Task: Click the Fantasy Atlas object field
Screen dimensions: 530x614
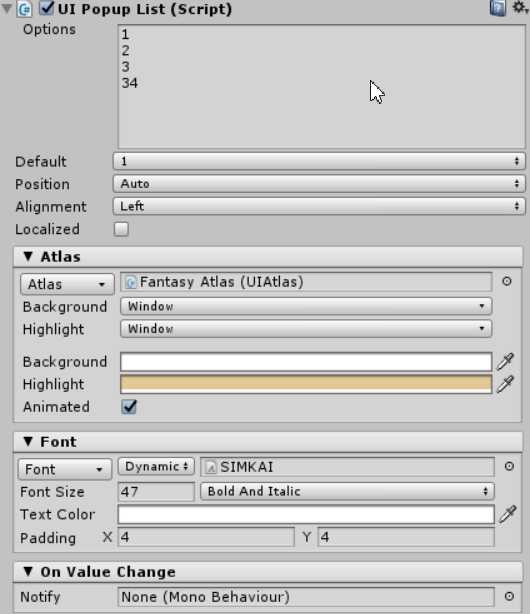Action: (306, 282)
